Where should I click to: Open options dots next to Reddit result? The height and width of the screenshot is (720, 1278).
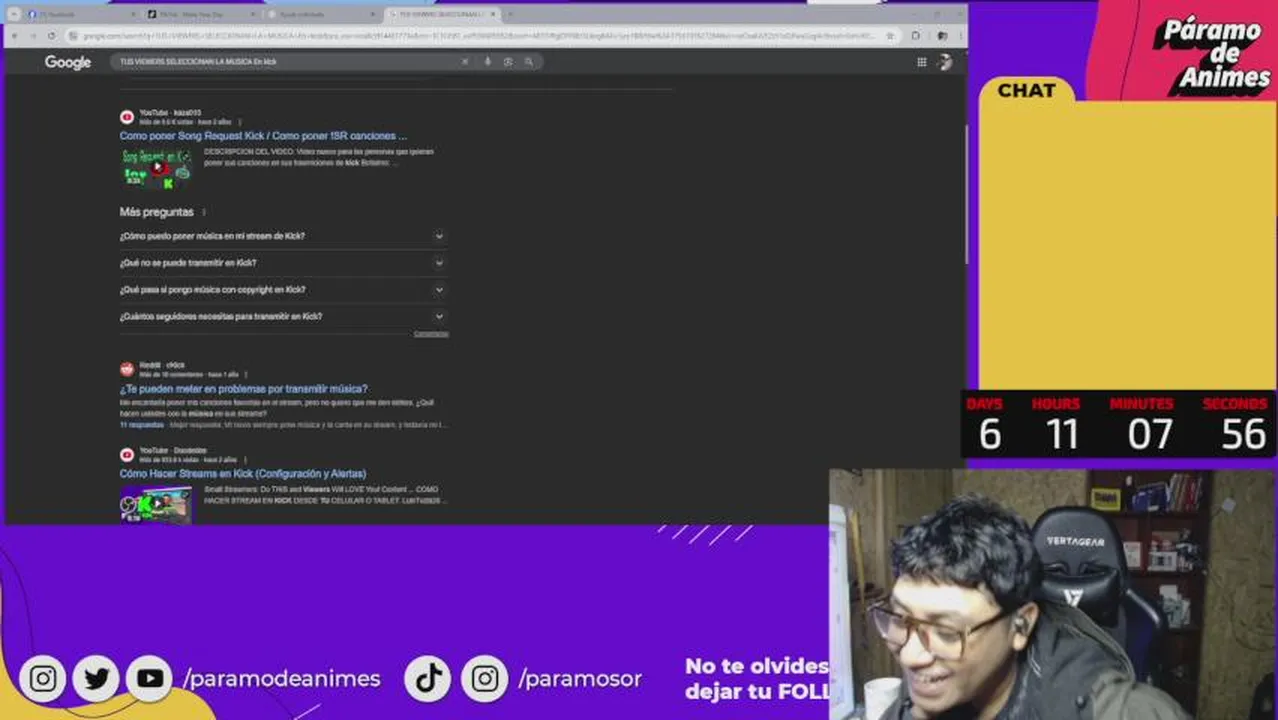pyautogui.click(x=247, y=374)
